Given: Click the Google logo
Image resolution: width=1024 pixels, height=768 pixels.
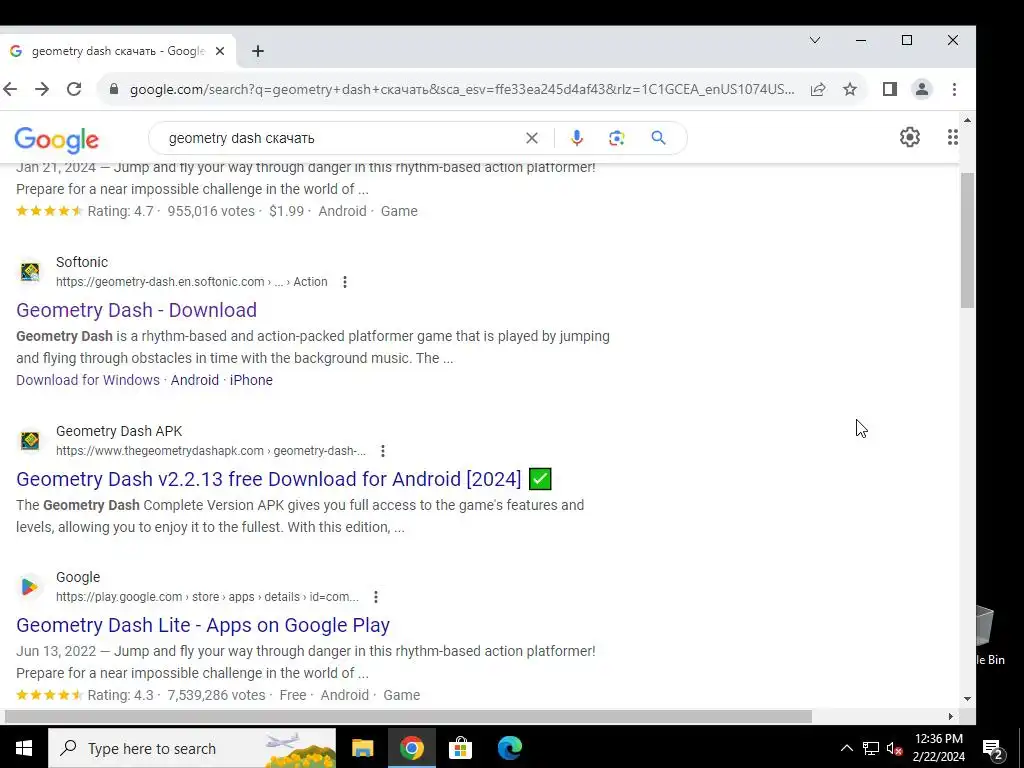Looking at the screenshot, I should pos(56,139).
